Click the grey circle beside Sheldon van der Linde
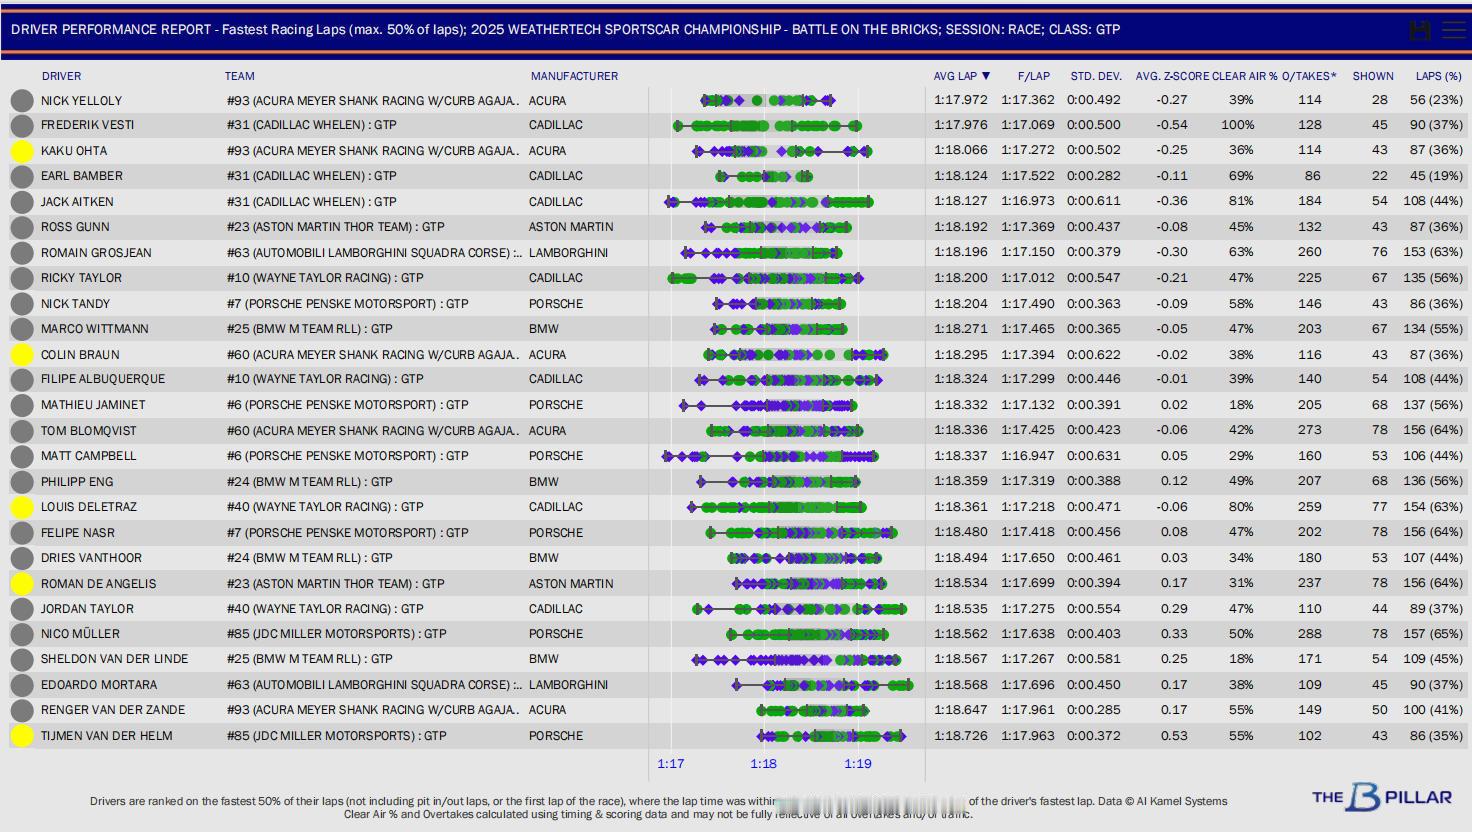This screenshot has width=1472, height=832. pyautogui.click(x=22, y=659)
